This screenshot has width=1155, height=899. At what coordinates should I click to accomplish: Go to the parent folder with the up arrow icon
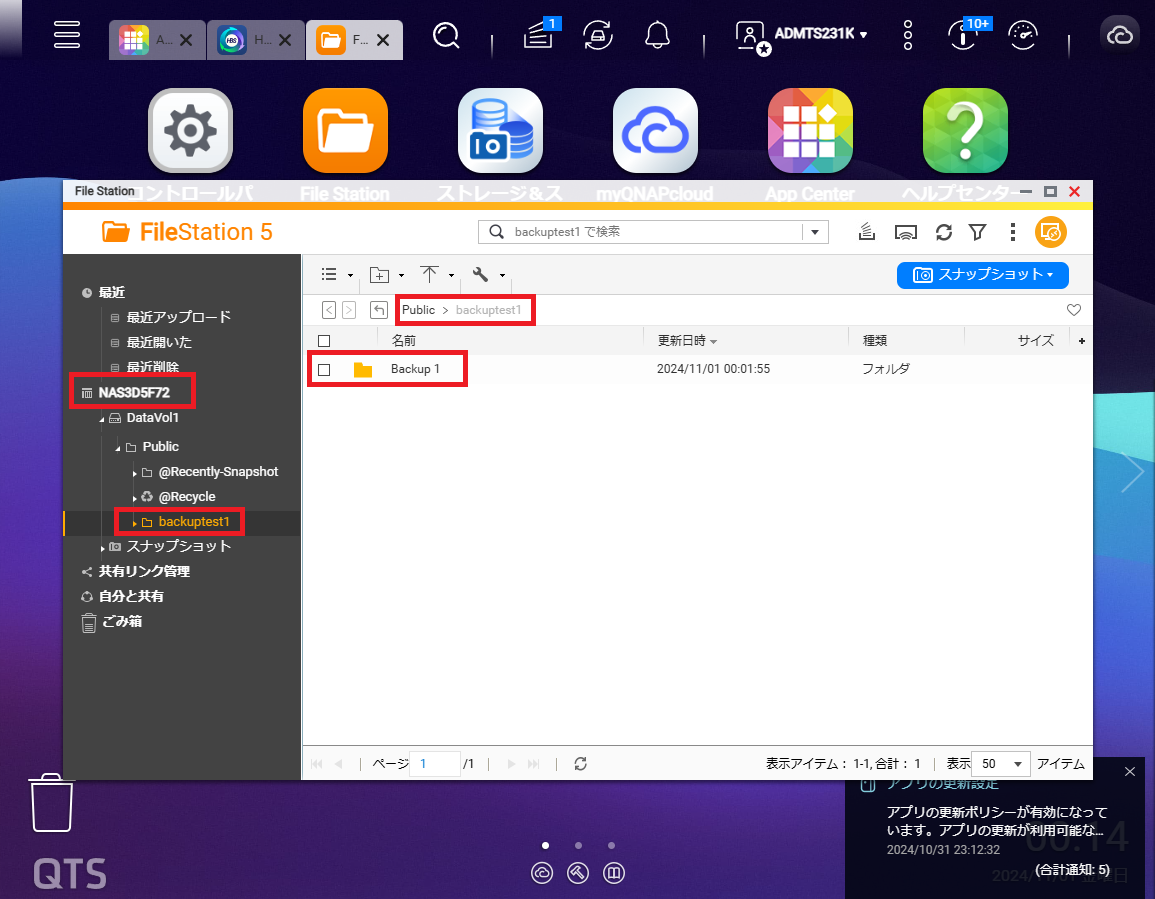[379, 310]
